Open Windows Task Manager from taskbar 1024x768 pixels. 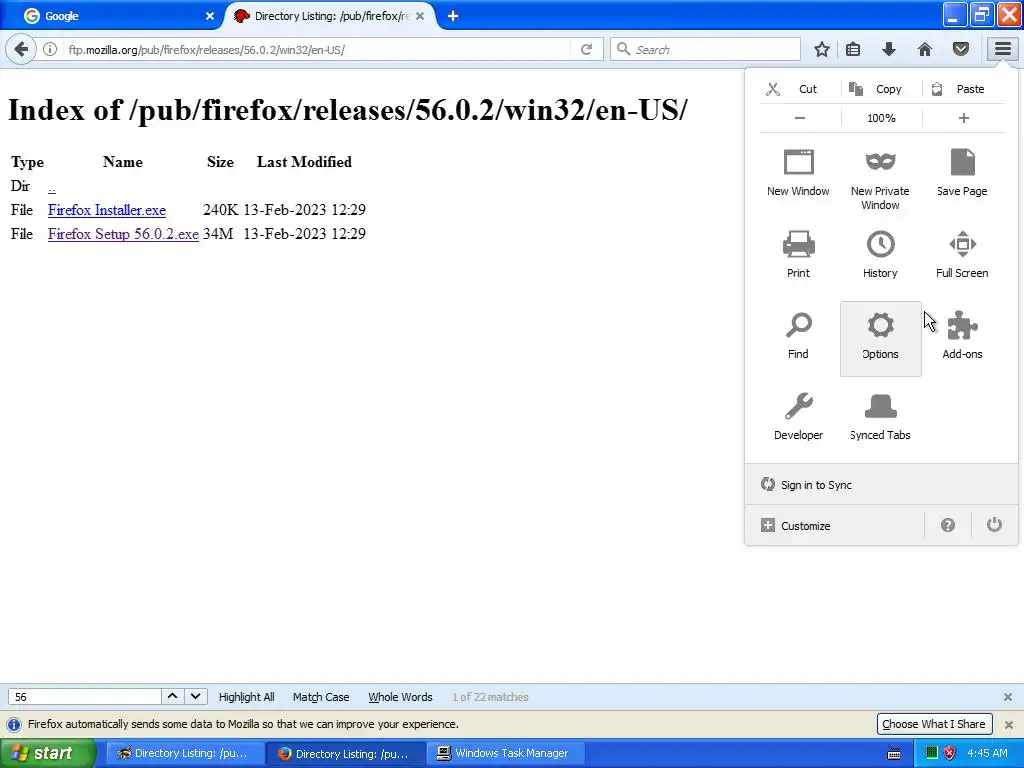(506, 753)
